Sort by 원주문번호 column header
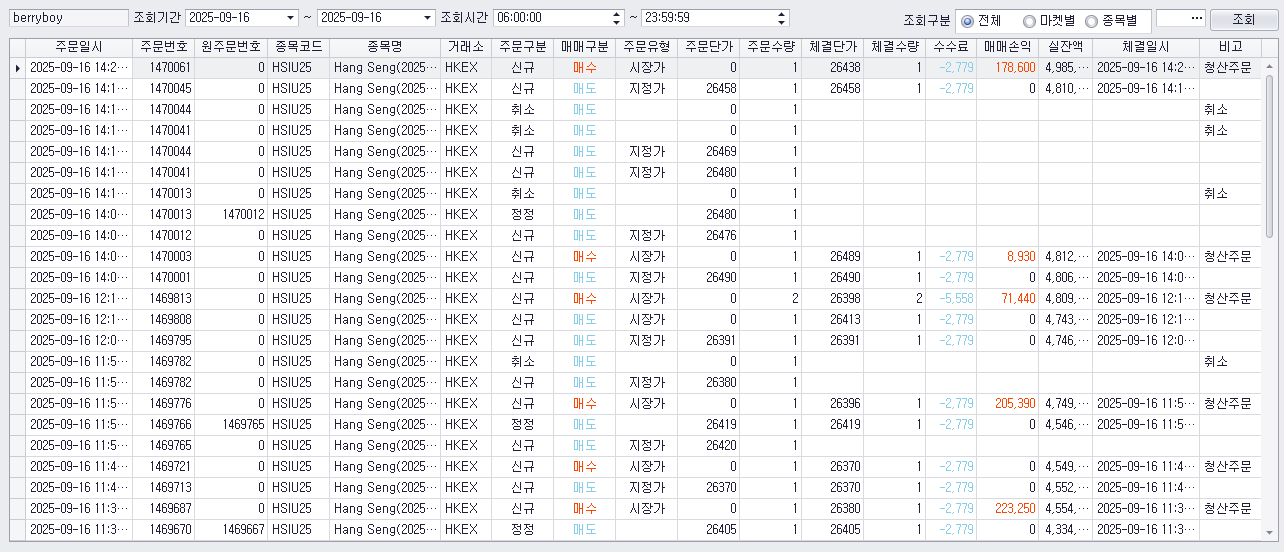The width and height of the screenshot is (1284, 552). (231, 47)
